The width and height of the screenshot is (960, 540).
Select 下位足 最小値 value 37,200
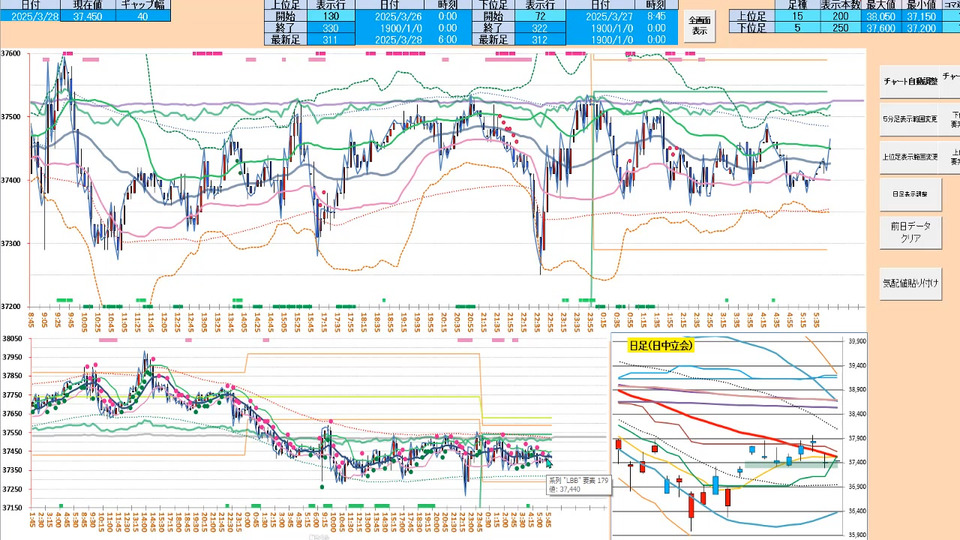click(921, 28)
